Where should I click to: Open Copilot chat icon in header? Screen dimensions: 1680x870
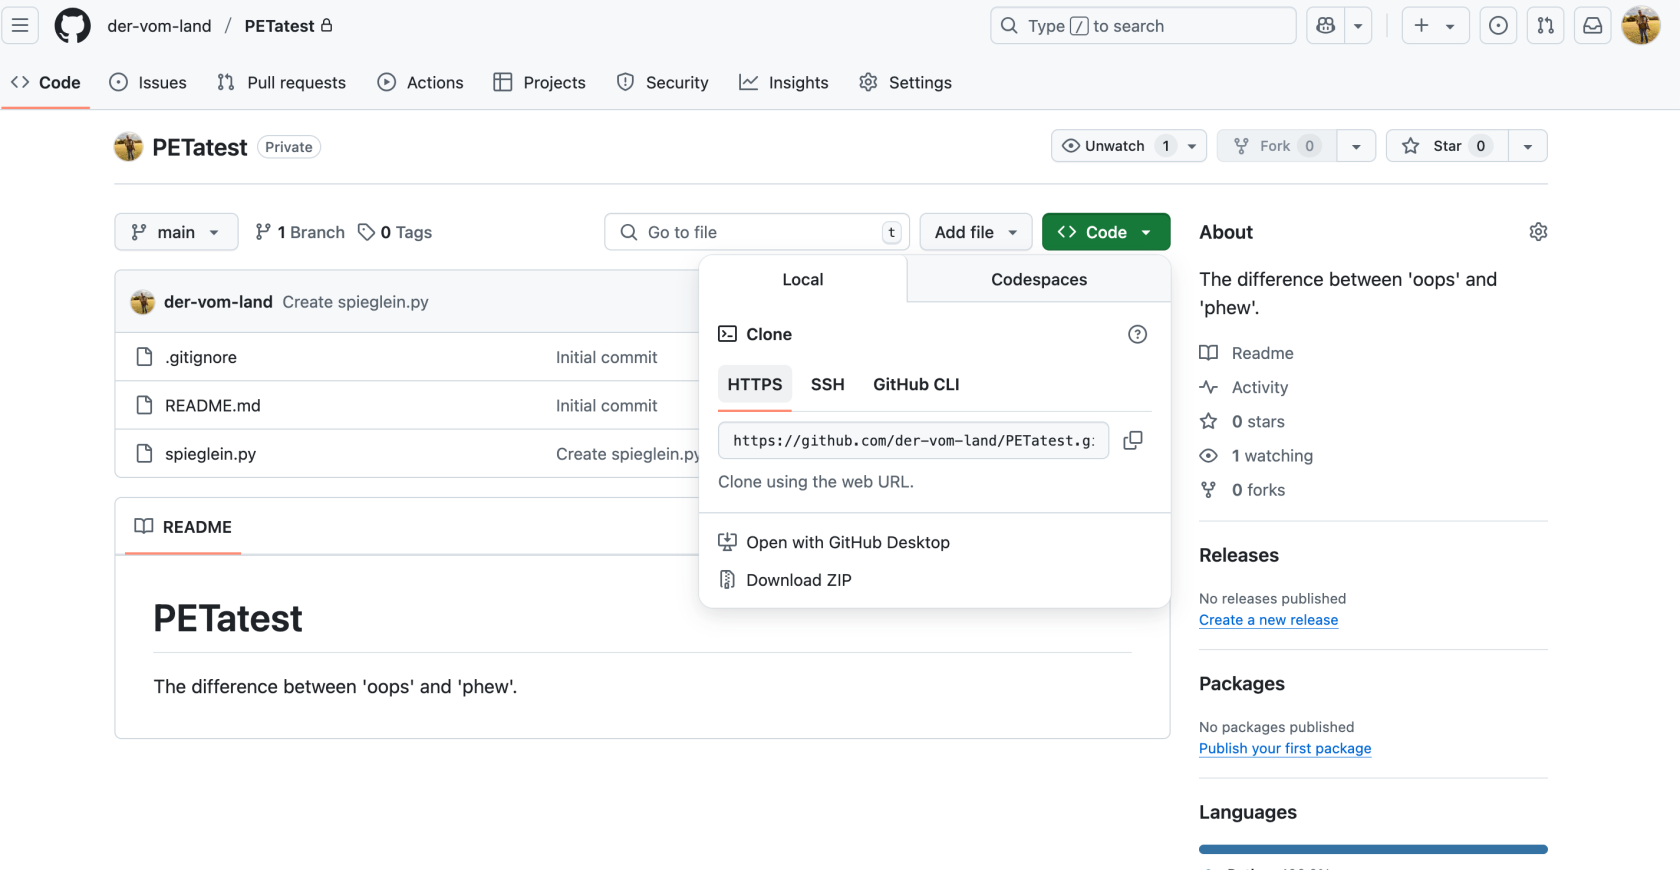coord(1326,26)
